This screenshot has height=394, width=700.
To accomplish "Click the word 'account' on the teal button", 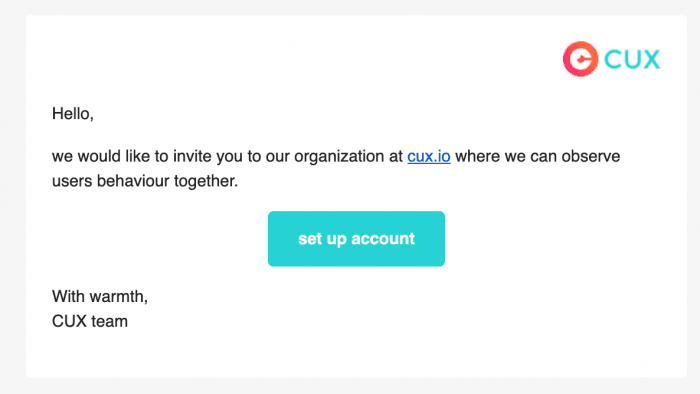I will (x=383, y=239).
